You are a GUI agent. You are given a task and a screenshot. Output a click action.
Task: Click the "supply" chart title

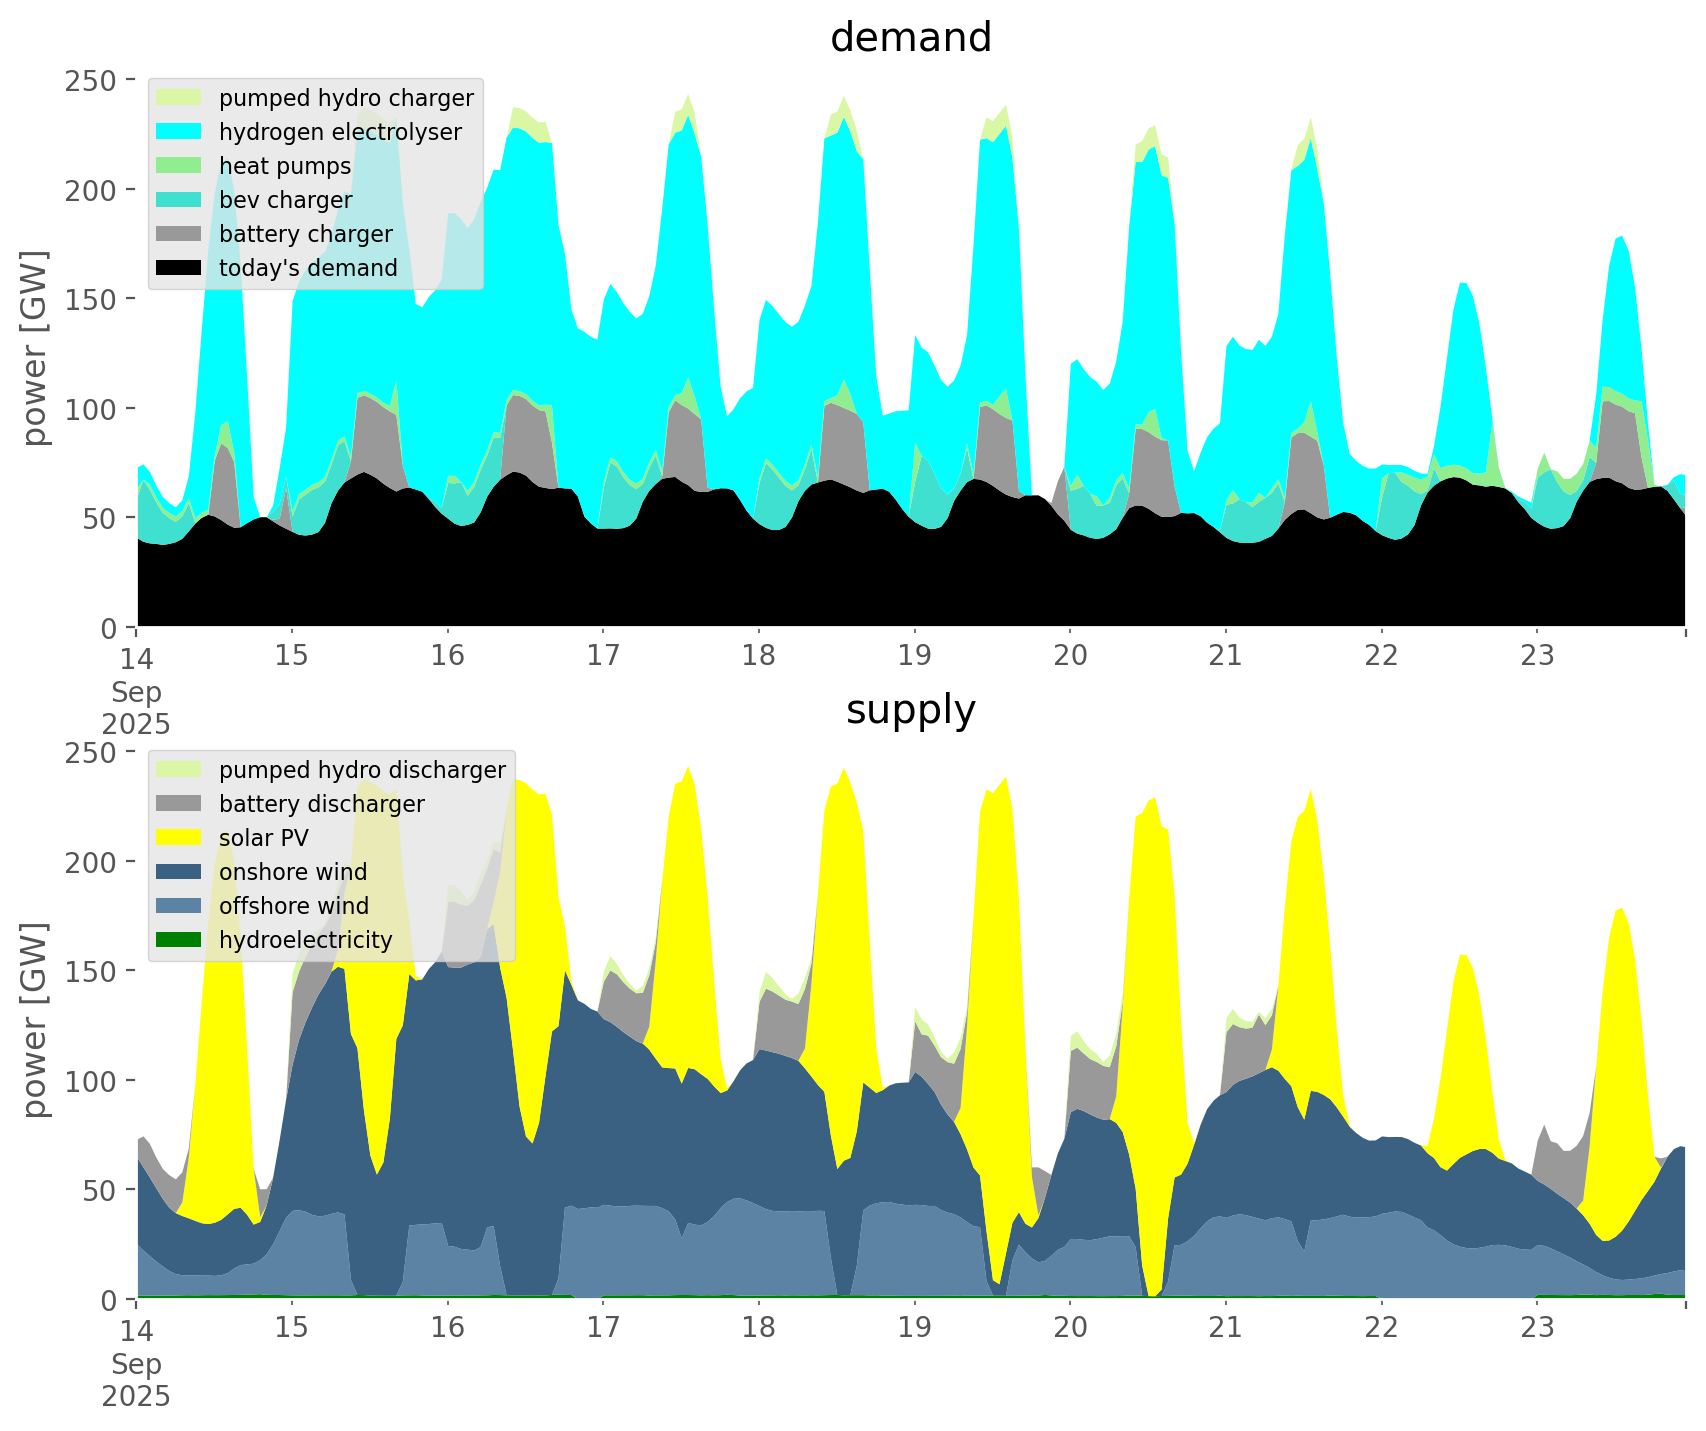[x=910, y=710]
